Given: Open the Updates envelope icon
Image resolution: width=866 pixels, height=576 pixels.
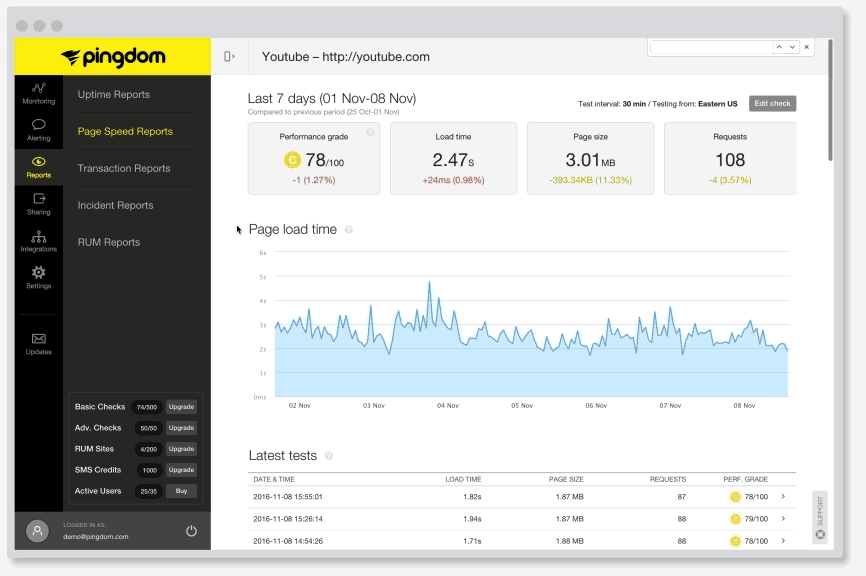Looking at the screenshot, I should pos(39,339).
